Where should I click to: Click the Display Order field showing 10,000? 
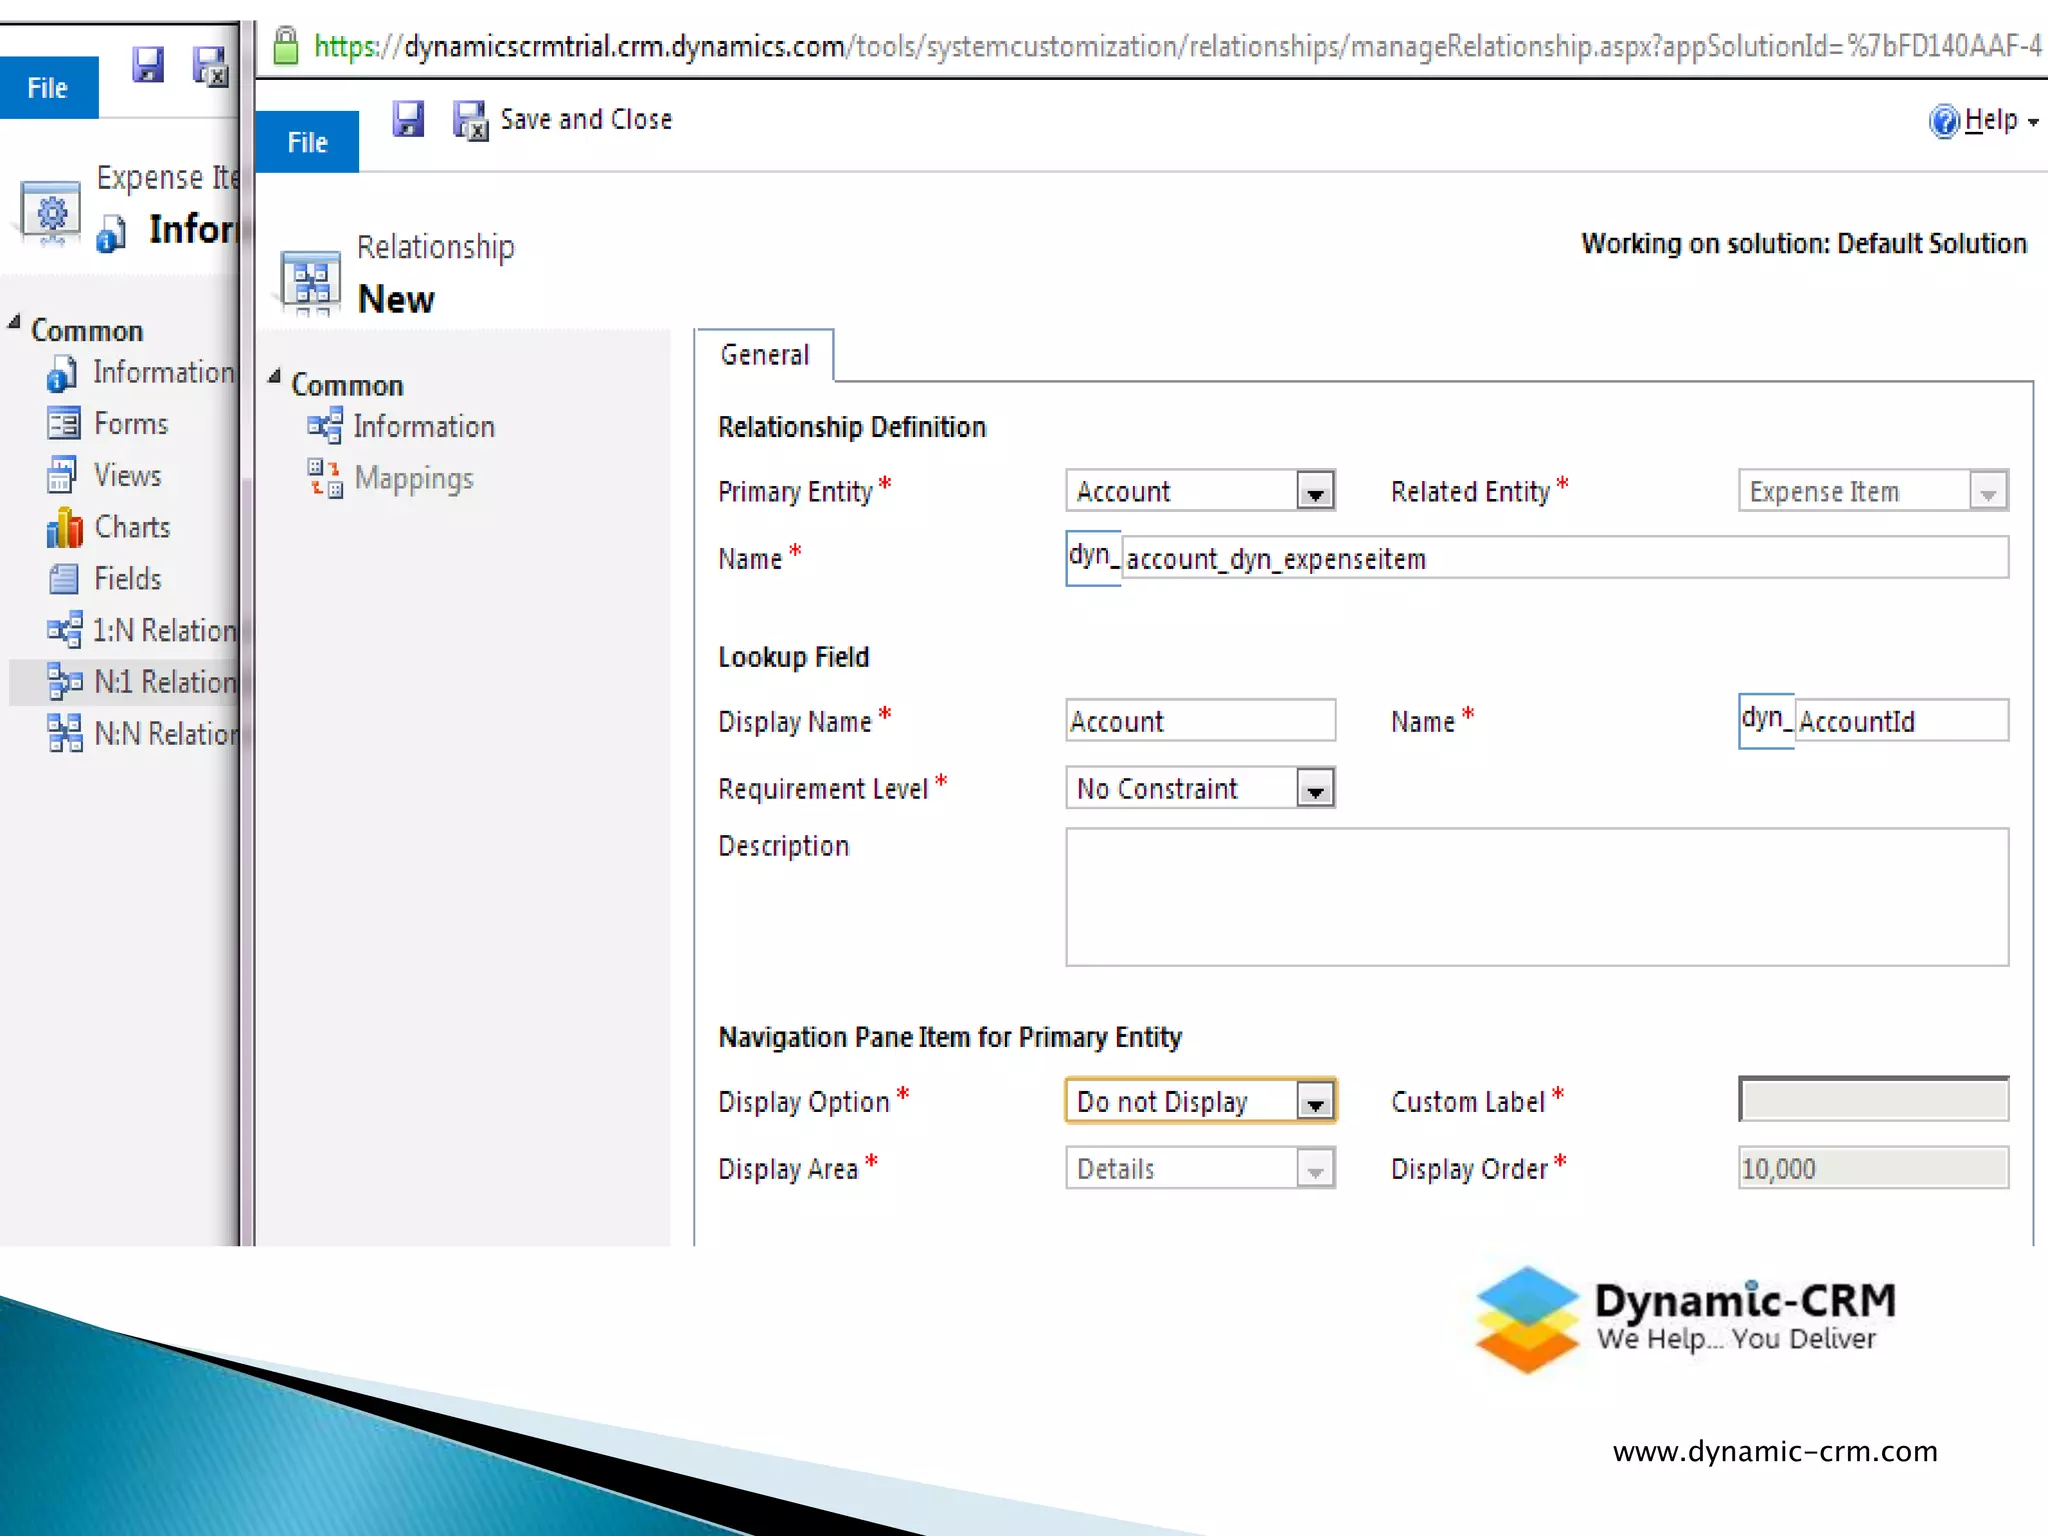click(x=1873, y=1168)
